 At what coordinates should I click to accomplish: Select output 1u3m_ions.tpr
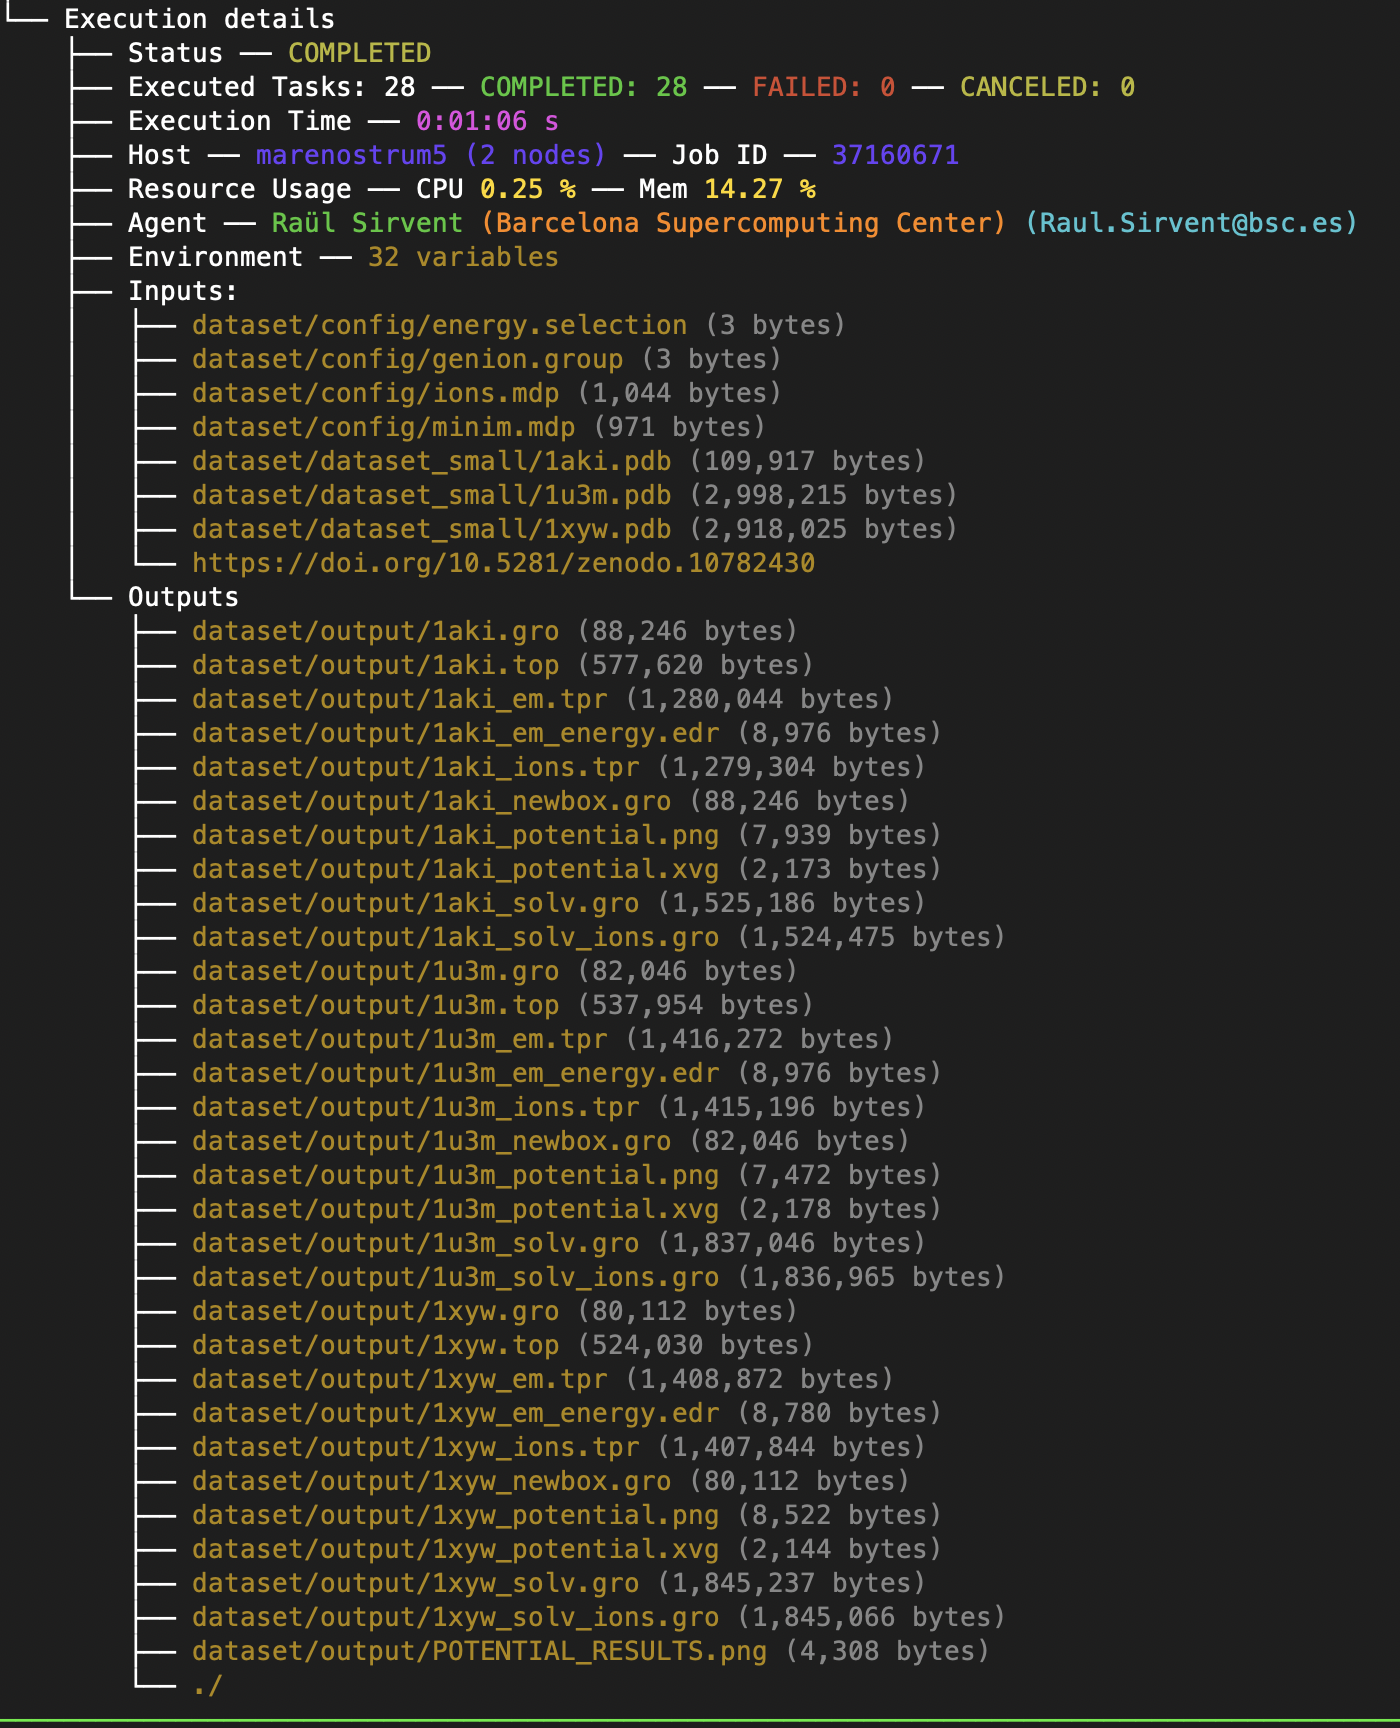pyautogui.click(x=415, y=1107)
